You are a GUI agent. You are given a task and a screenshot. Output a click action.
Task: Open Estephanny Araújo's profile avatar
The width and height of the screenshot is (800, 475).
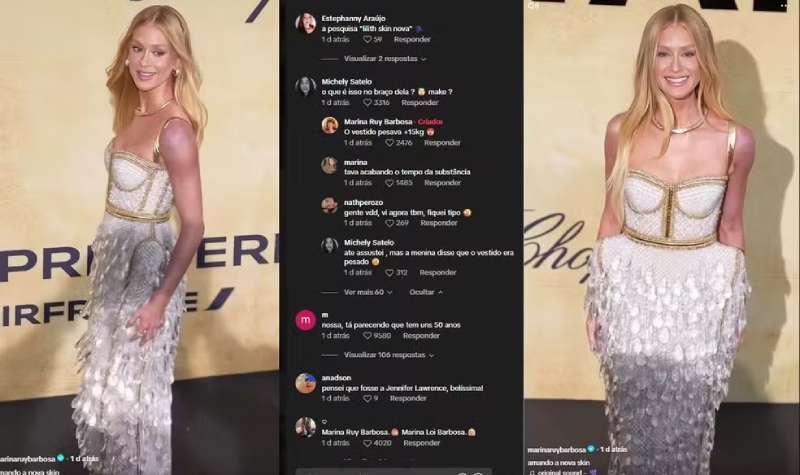coord(306,23)
